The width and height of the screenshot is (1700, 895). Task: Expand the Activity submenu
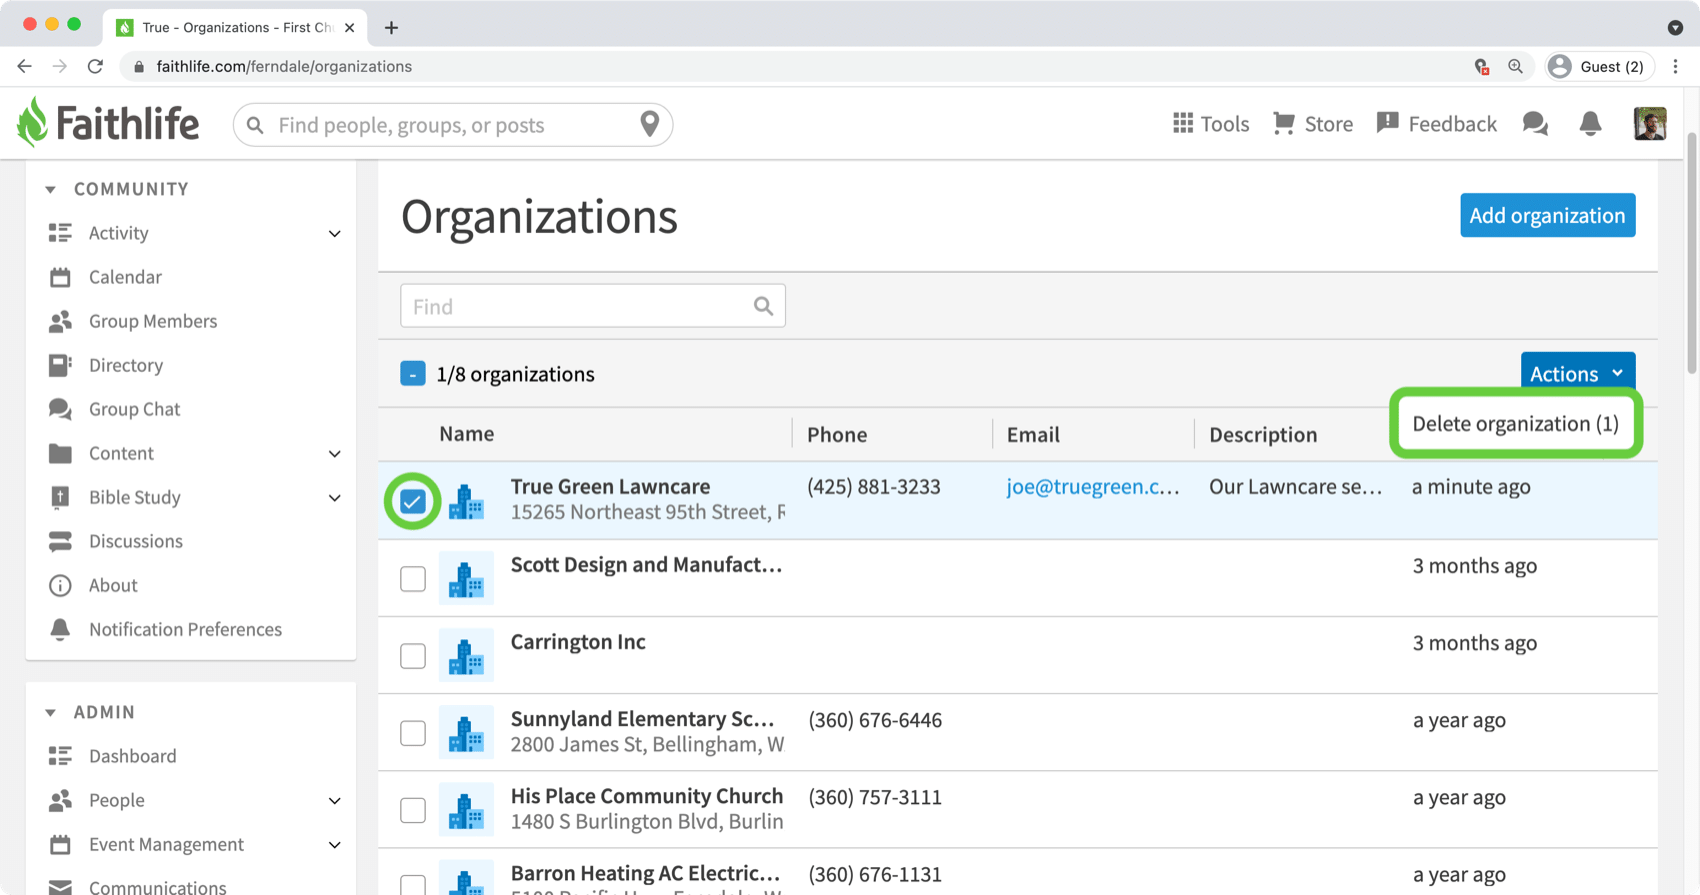(335, 234)
